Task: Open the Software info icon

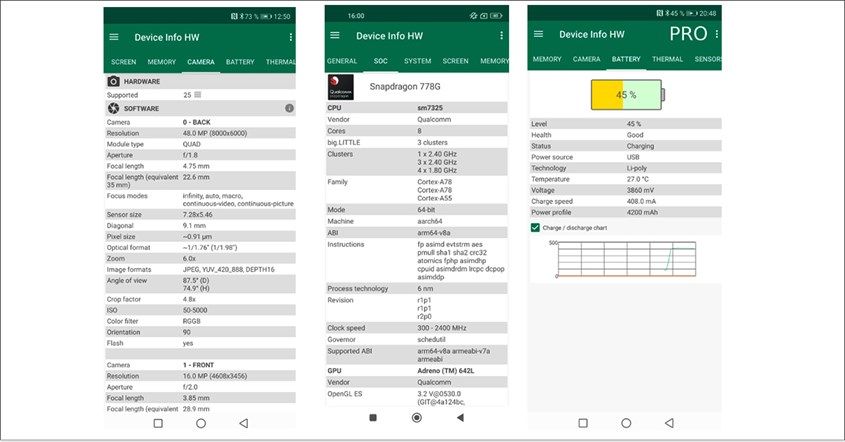Action: [x=289, y=108]
